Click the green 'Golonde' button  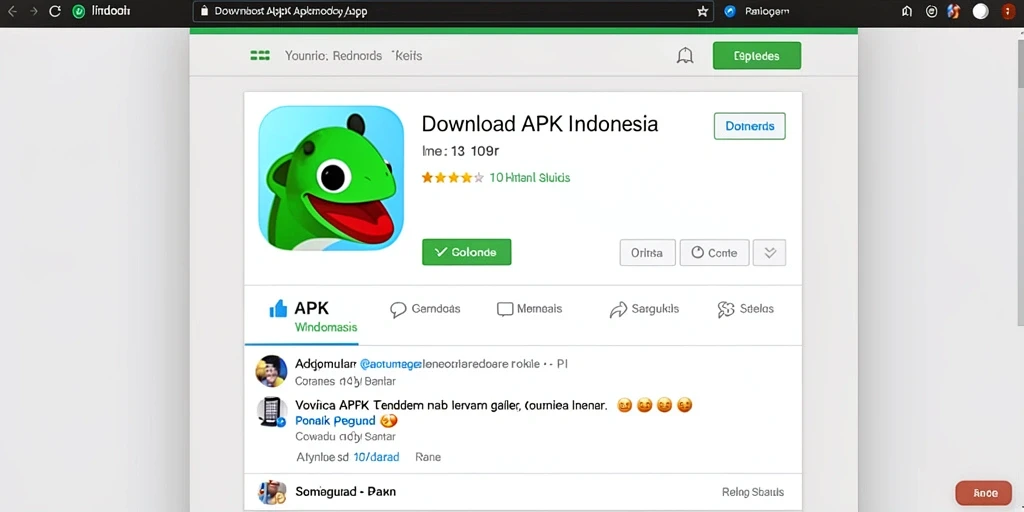pyautogui.click(x=466, y=252)
